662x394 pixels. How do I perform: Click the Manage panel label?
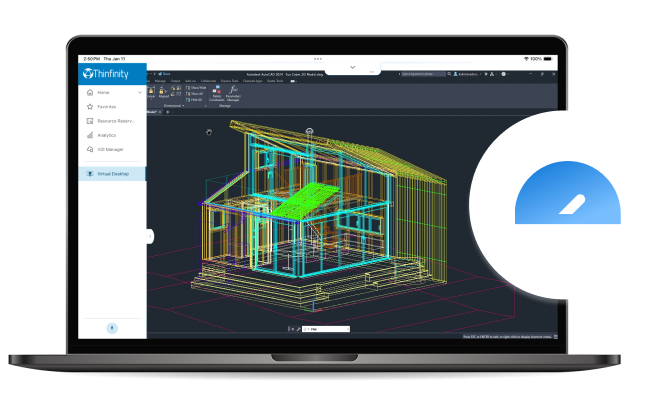[225, 106]
